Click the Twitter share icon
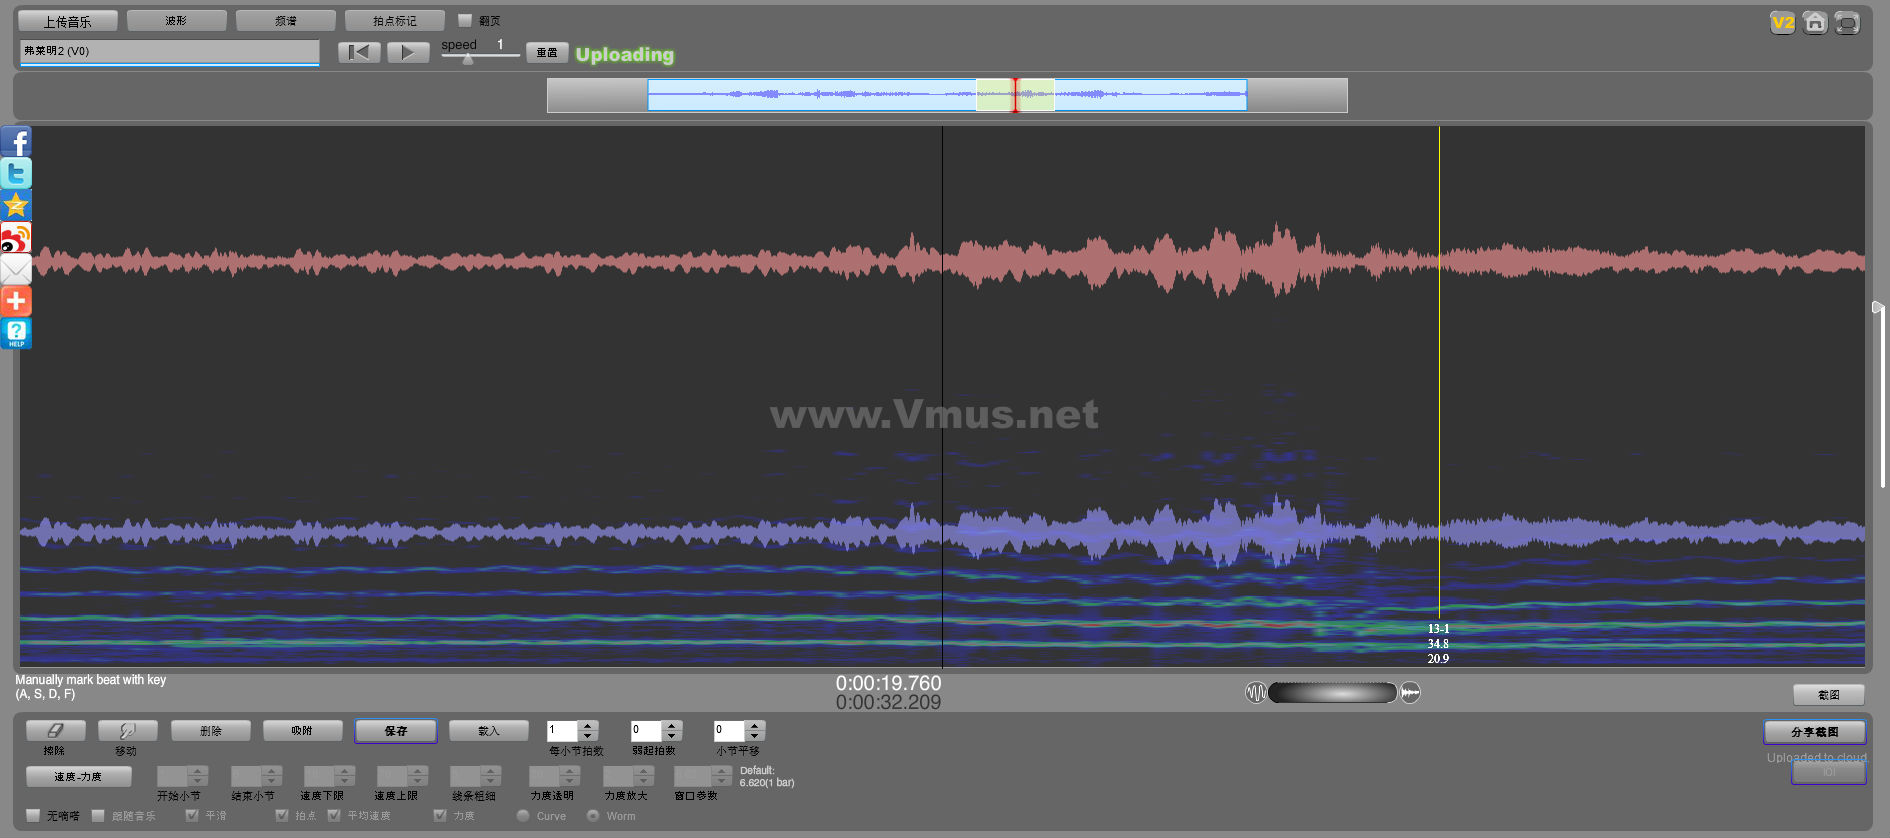This screenshot has height=838, width=1890. pyautogui.click(x=16, y=173)
